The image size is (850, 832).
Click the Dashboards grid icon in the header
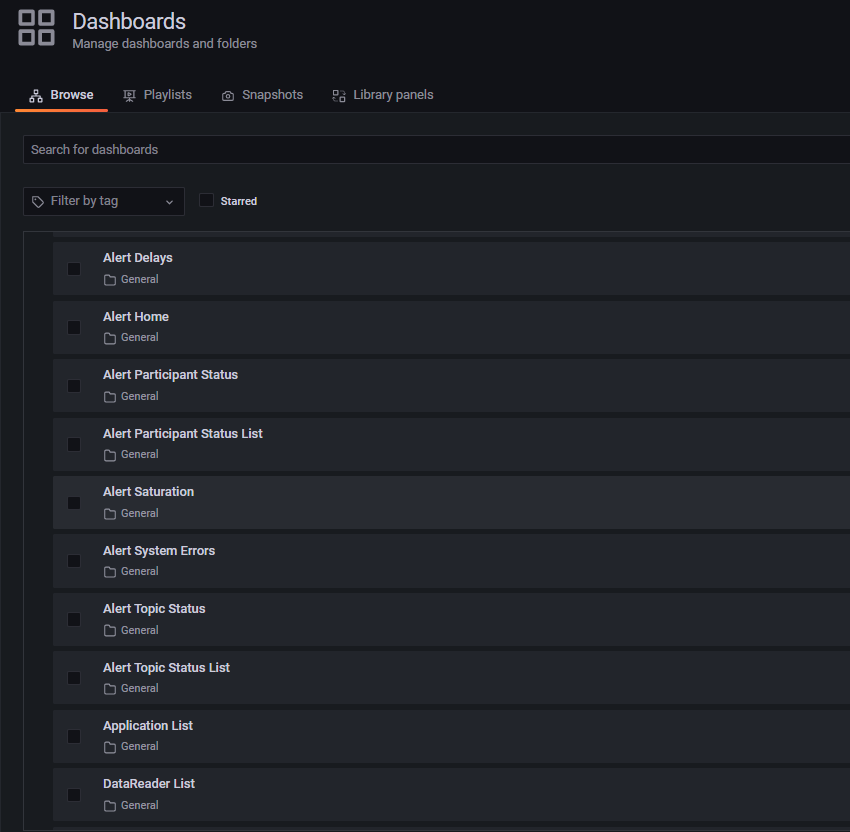coord(35,28)
